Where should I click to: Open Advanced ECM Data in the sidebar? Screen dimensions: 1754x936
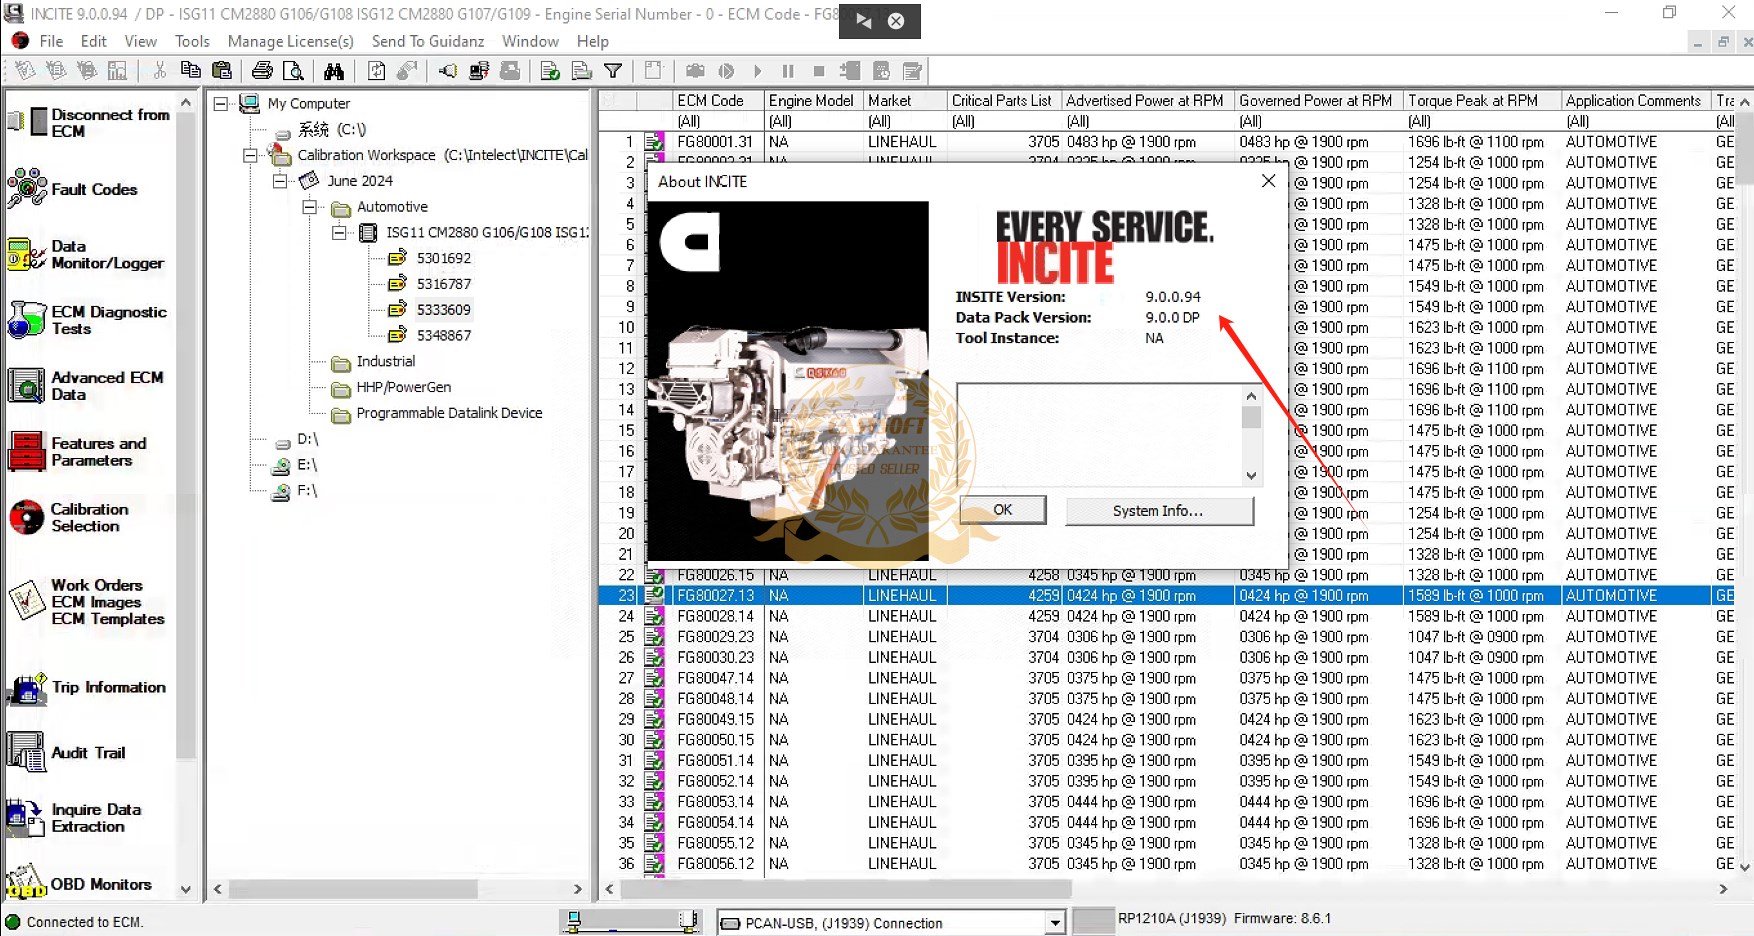(x=86, y=386)
